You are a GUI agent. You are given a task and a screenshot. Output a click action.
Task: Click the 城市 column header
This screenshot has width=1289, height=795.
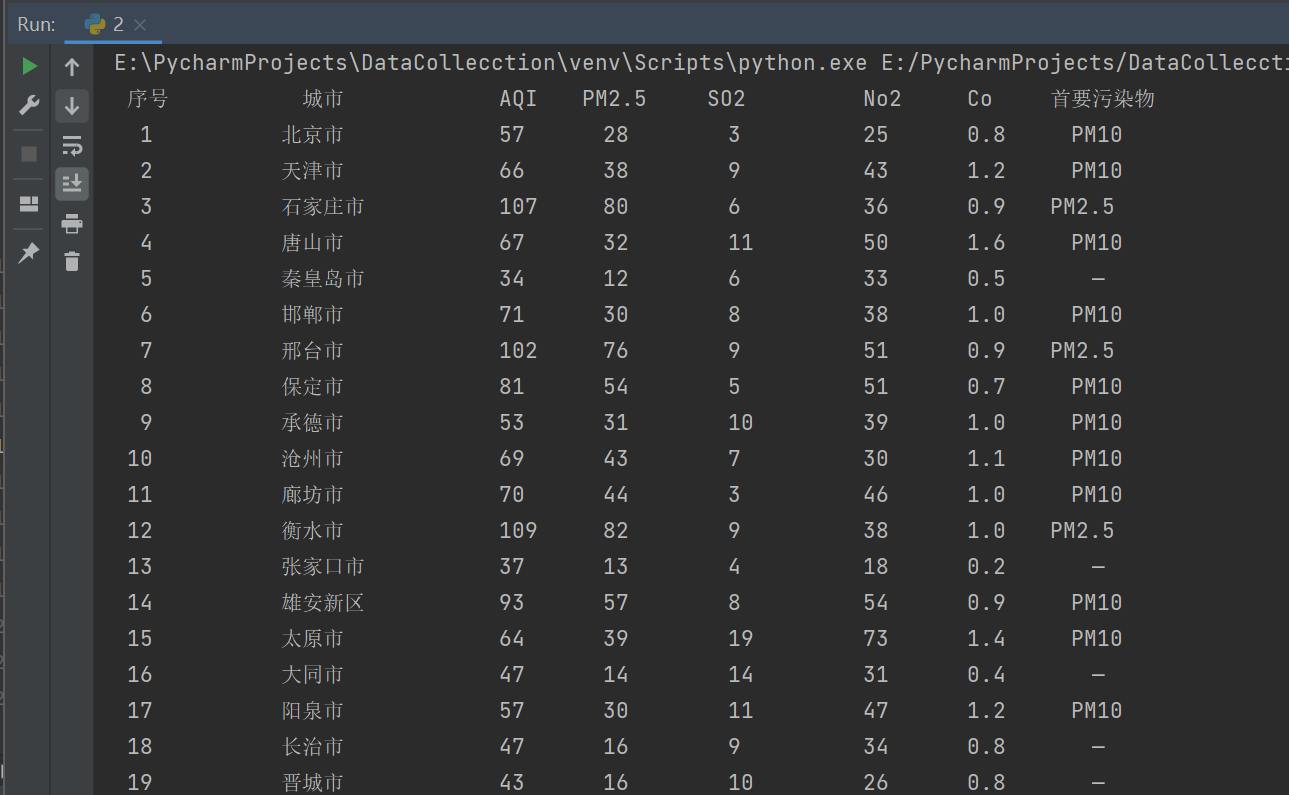pyautogui.click(x=323, y=99)
